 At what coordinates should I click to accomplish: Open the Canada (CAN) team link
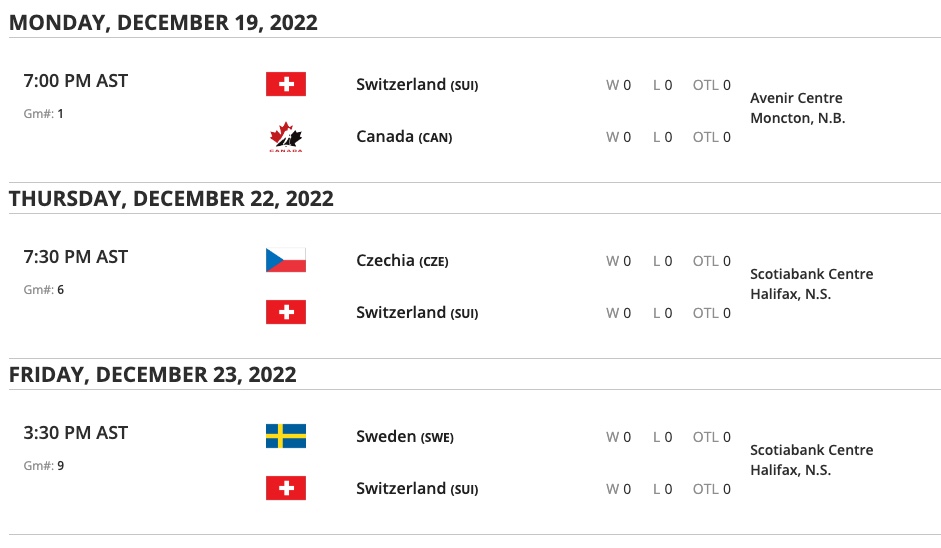pyautogui.click(x=404, y=137)
